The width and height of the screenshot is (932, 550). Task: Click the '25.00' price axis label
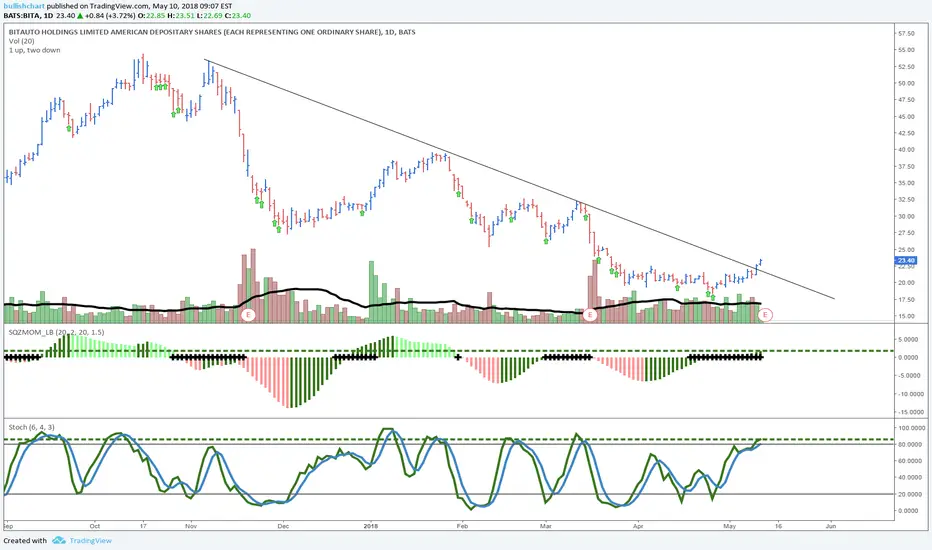tap(907, 250)
